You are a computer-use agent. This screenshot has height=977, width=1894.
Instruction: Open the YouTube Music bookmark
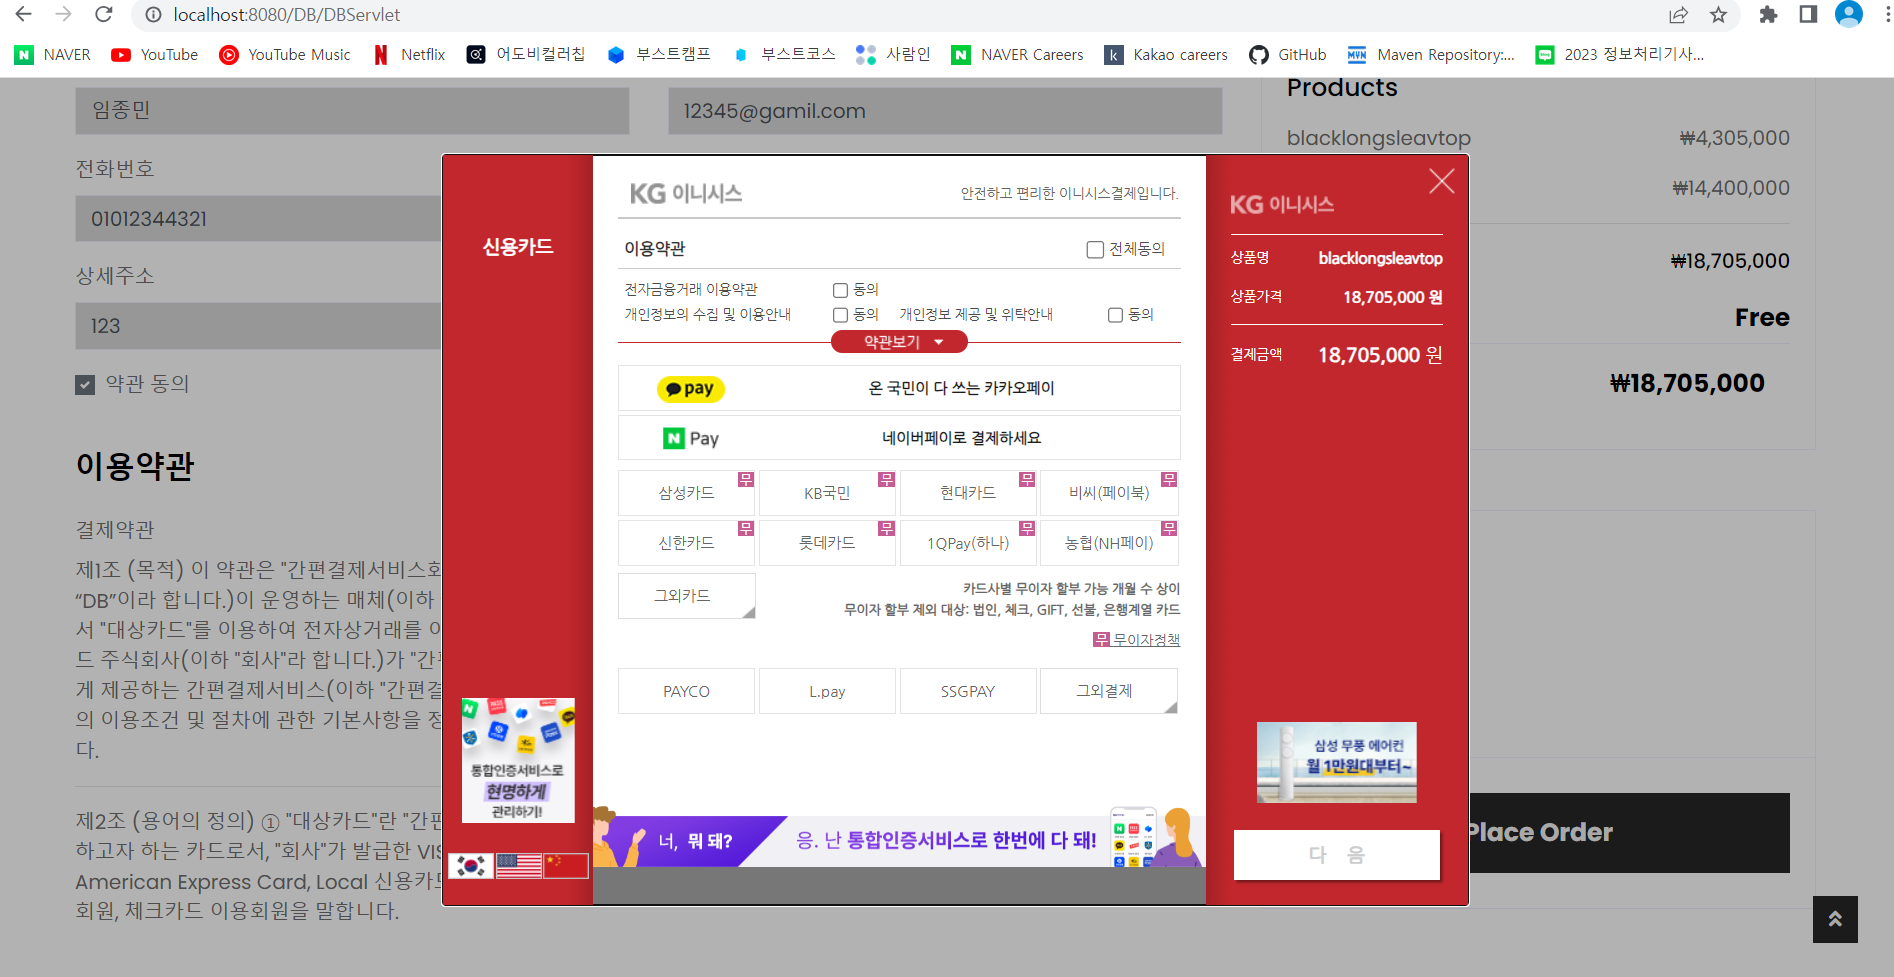tap(286, 55)
